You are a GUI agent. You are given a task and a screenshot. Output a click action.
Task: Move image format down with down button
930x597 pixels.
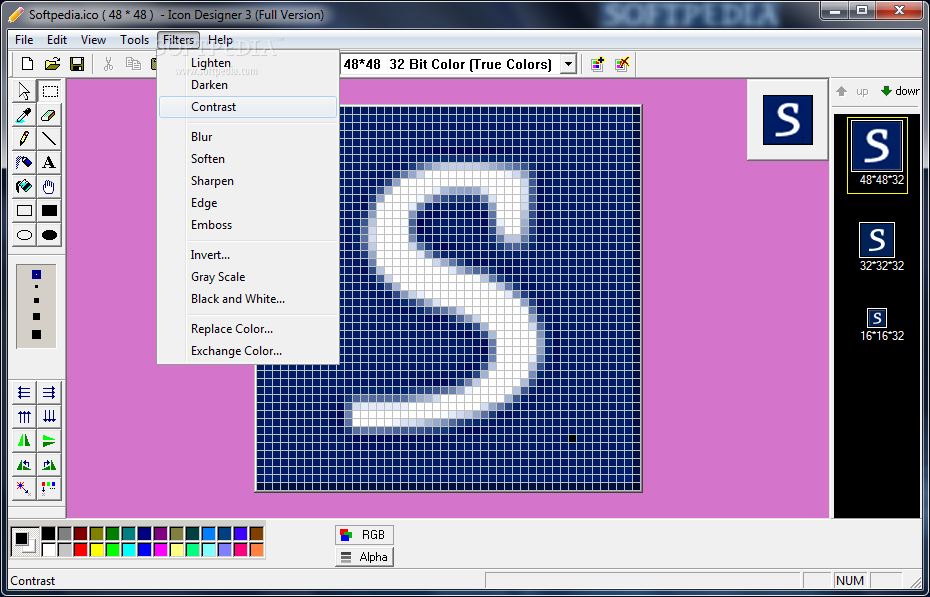click(x=900, y=91)
